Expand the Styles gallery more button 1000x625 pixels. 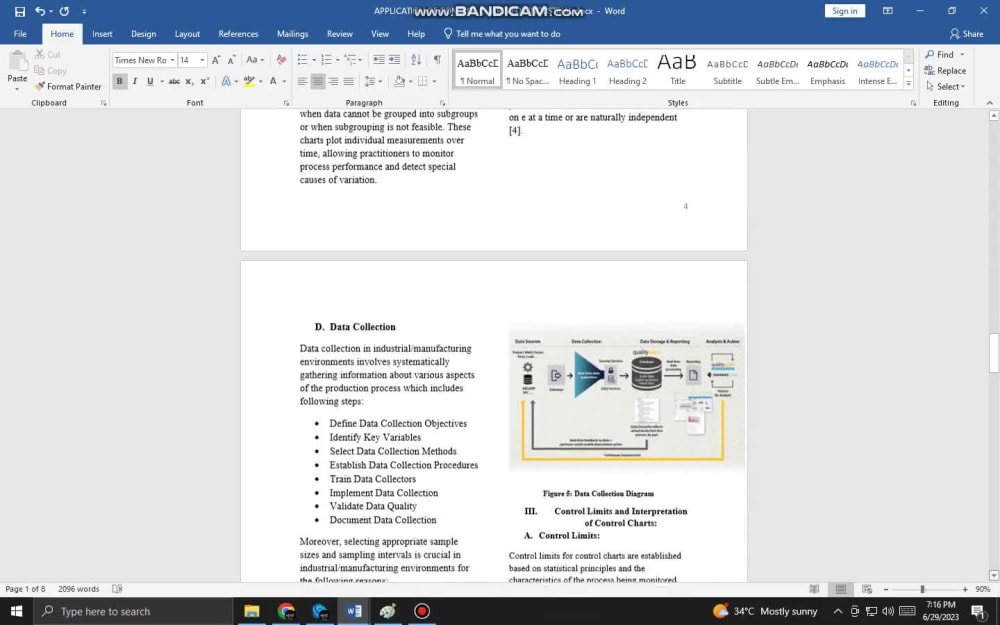[x=909, y=84]
